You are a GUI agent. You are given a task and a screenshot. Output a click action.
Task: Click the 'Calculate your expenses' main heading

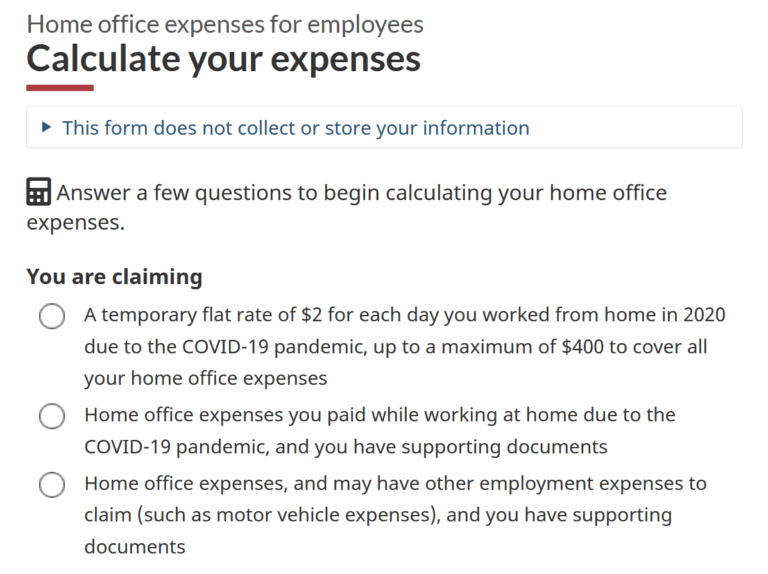pyautogui.click(x=223, y=59)
